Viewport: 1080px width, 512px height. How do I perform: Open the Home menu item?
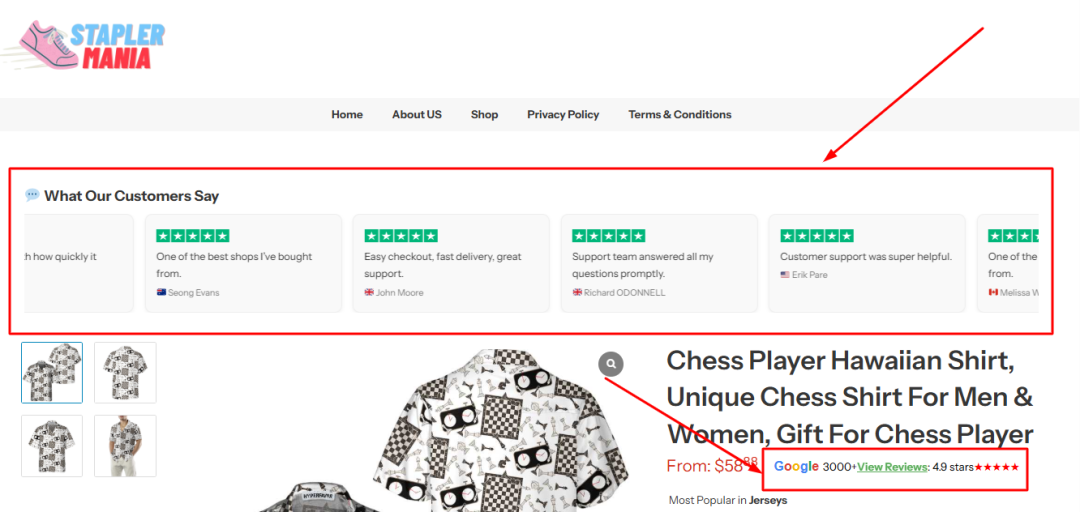[x=347, y=114]
